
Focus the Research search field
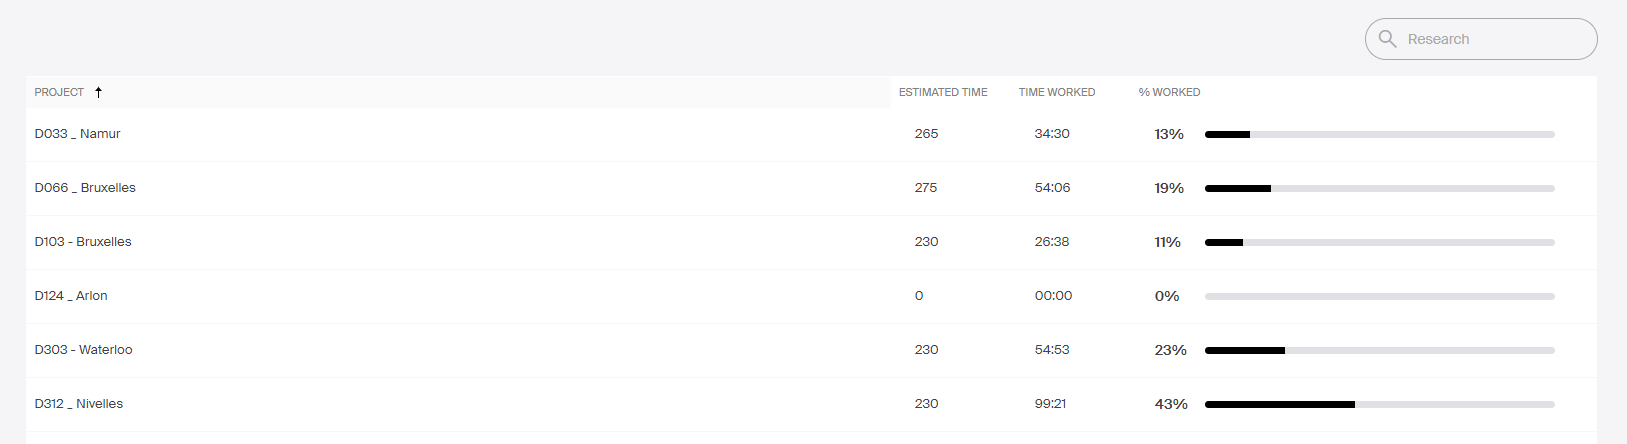coord(1481,39)
